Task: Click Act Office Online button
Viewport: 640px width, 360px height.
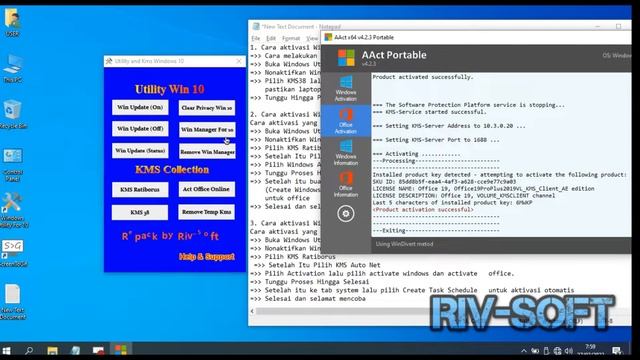Action: (207, 189)
